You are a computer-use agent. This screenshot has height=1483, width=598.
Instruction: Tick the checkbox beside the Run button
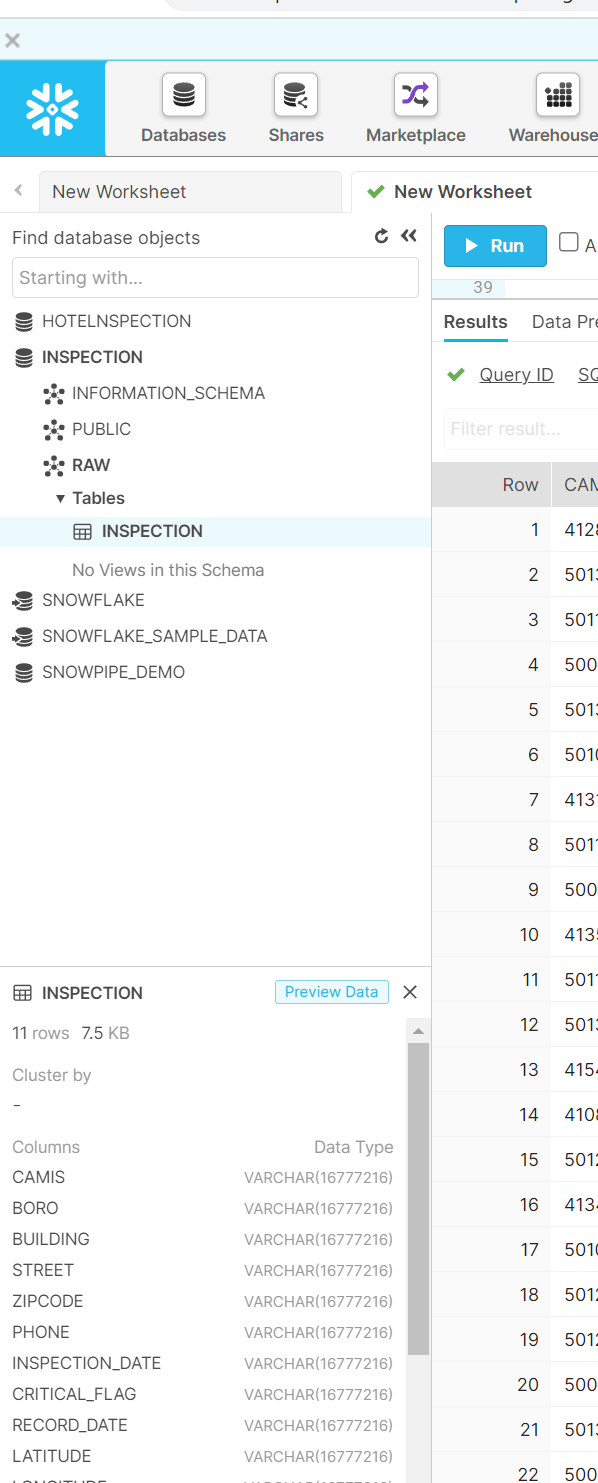(569, 242)
